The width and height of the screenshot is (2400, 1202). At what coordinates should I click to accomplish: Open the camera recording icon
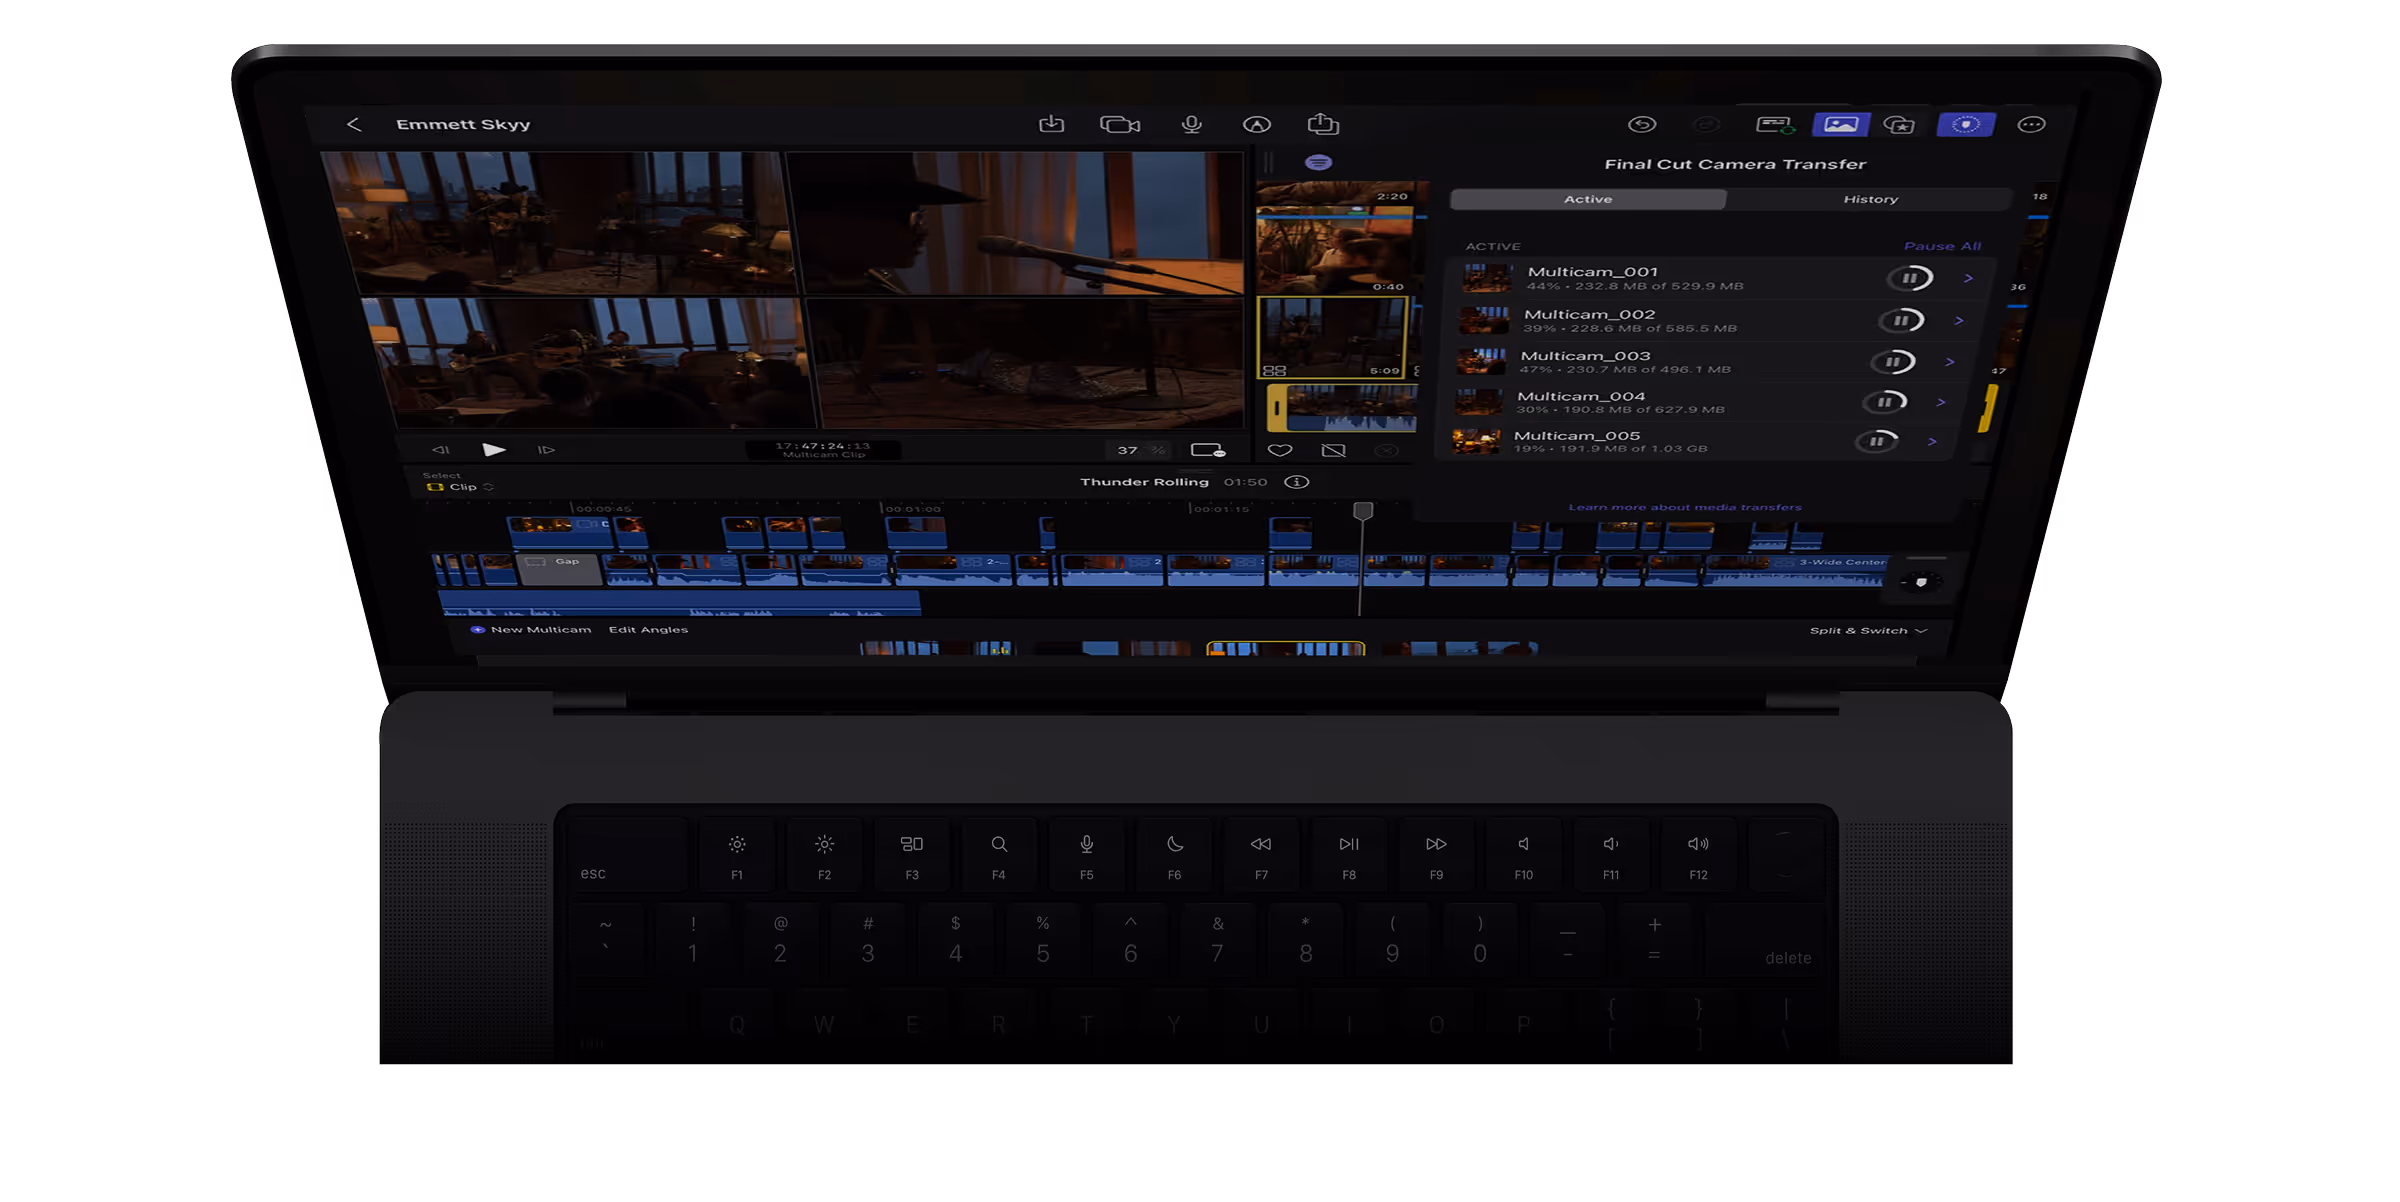tap(1120, 124)
